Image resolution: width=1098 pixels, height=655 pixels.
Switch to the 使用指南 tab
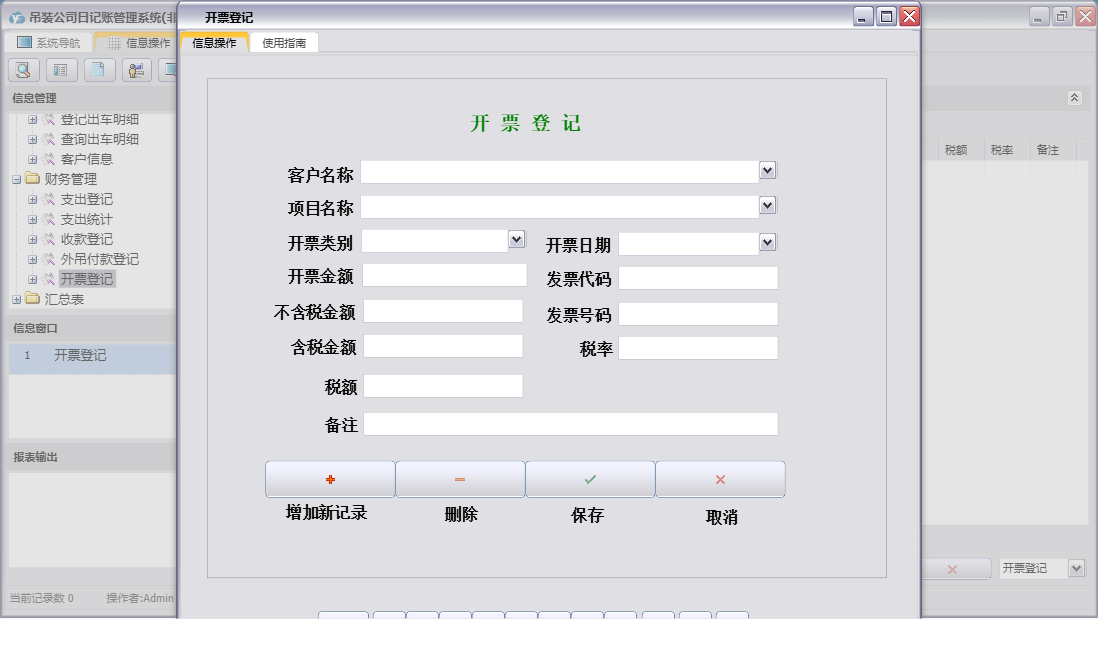[x=284, y=42]
